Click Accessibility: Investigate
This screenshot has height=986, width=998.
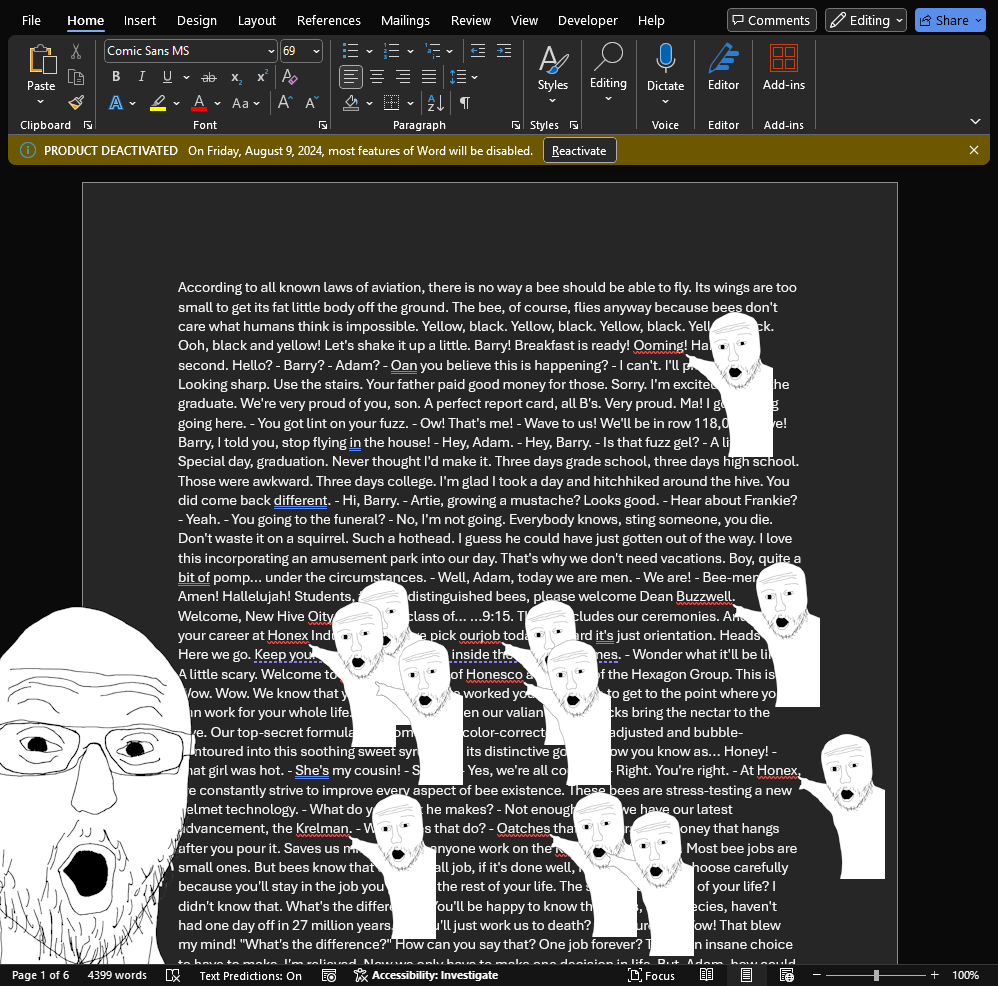(426, 975)
